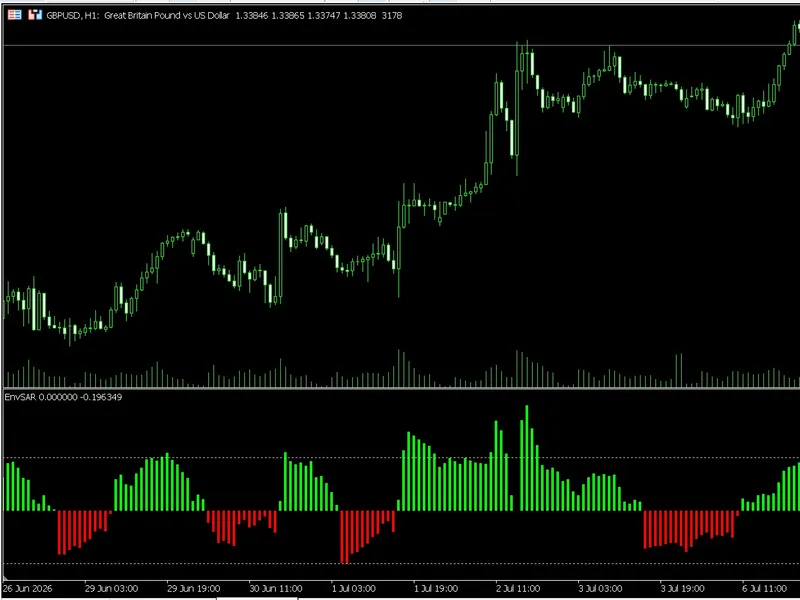Screen dimensions: 800x600
Task: Toggle the one-click trading panel icon
Action: (35, 15)
